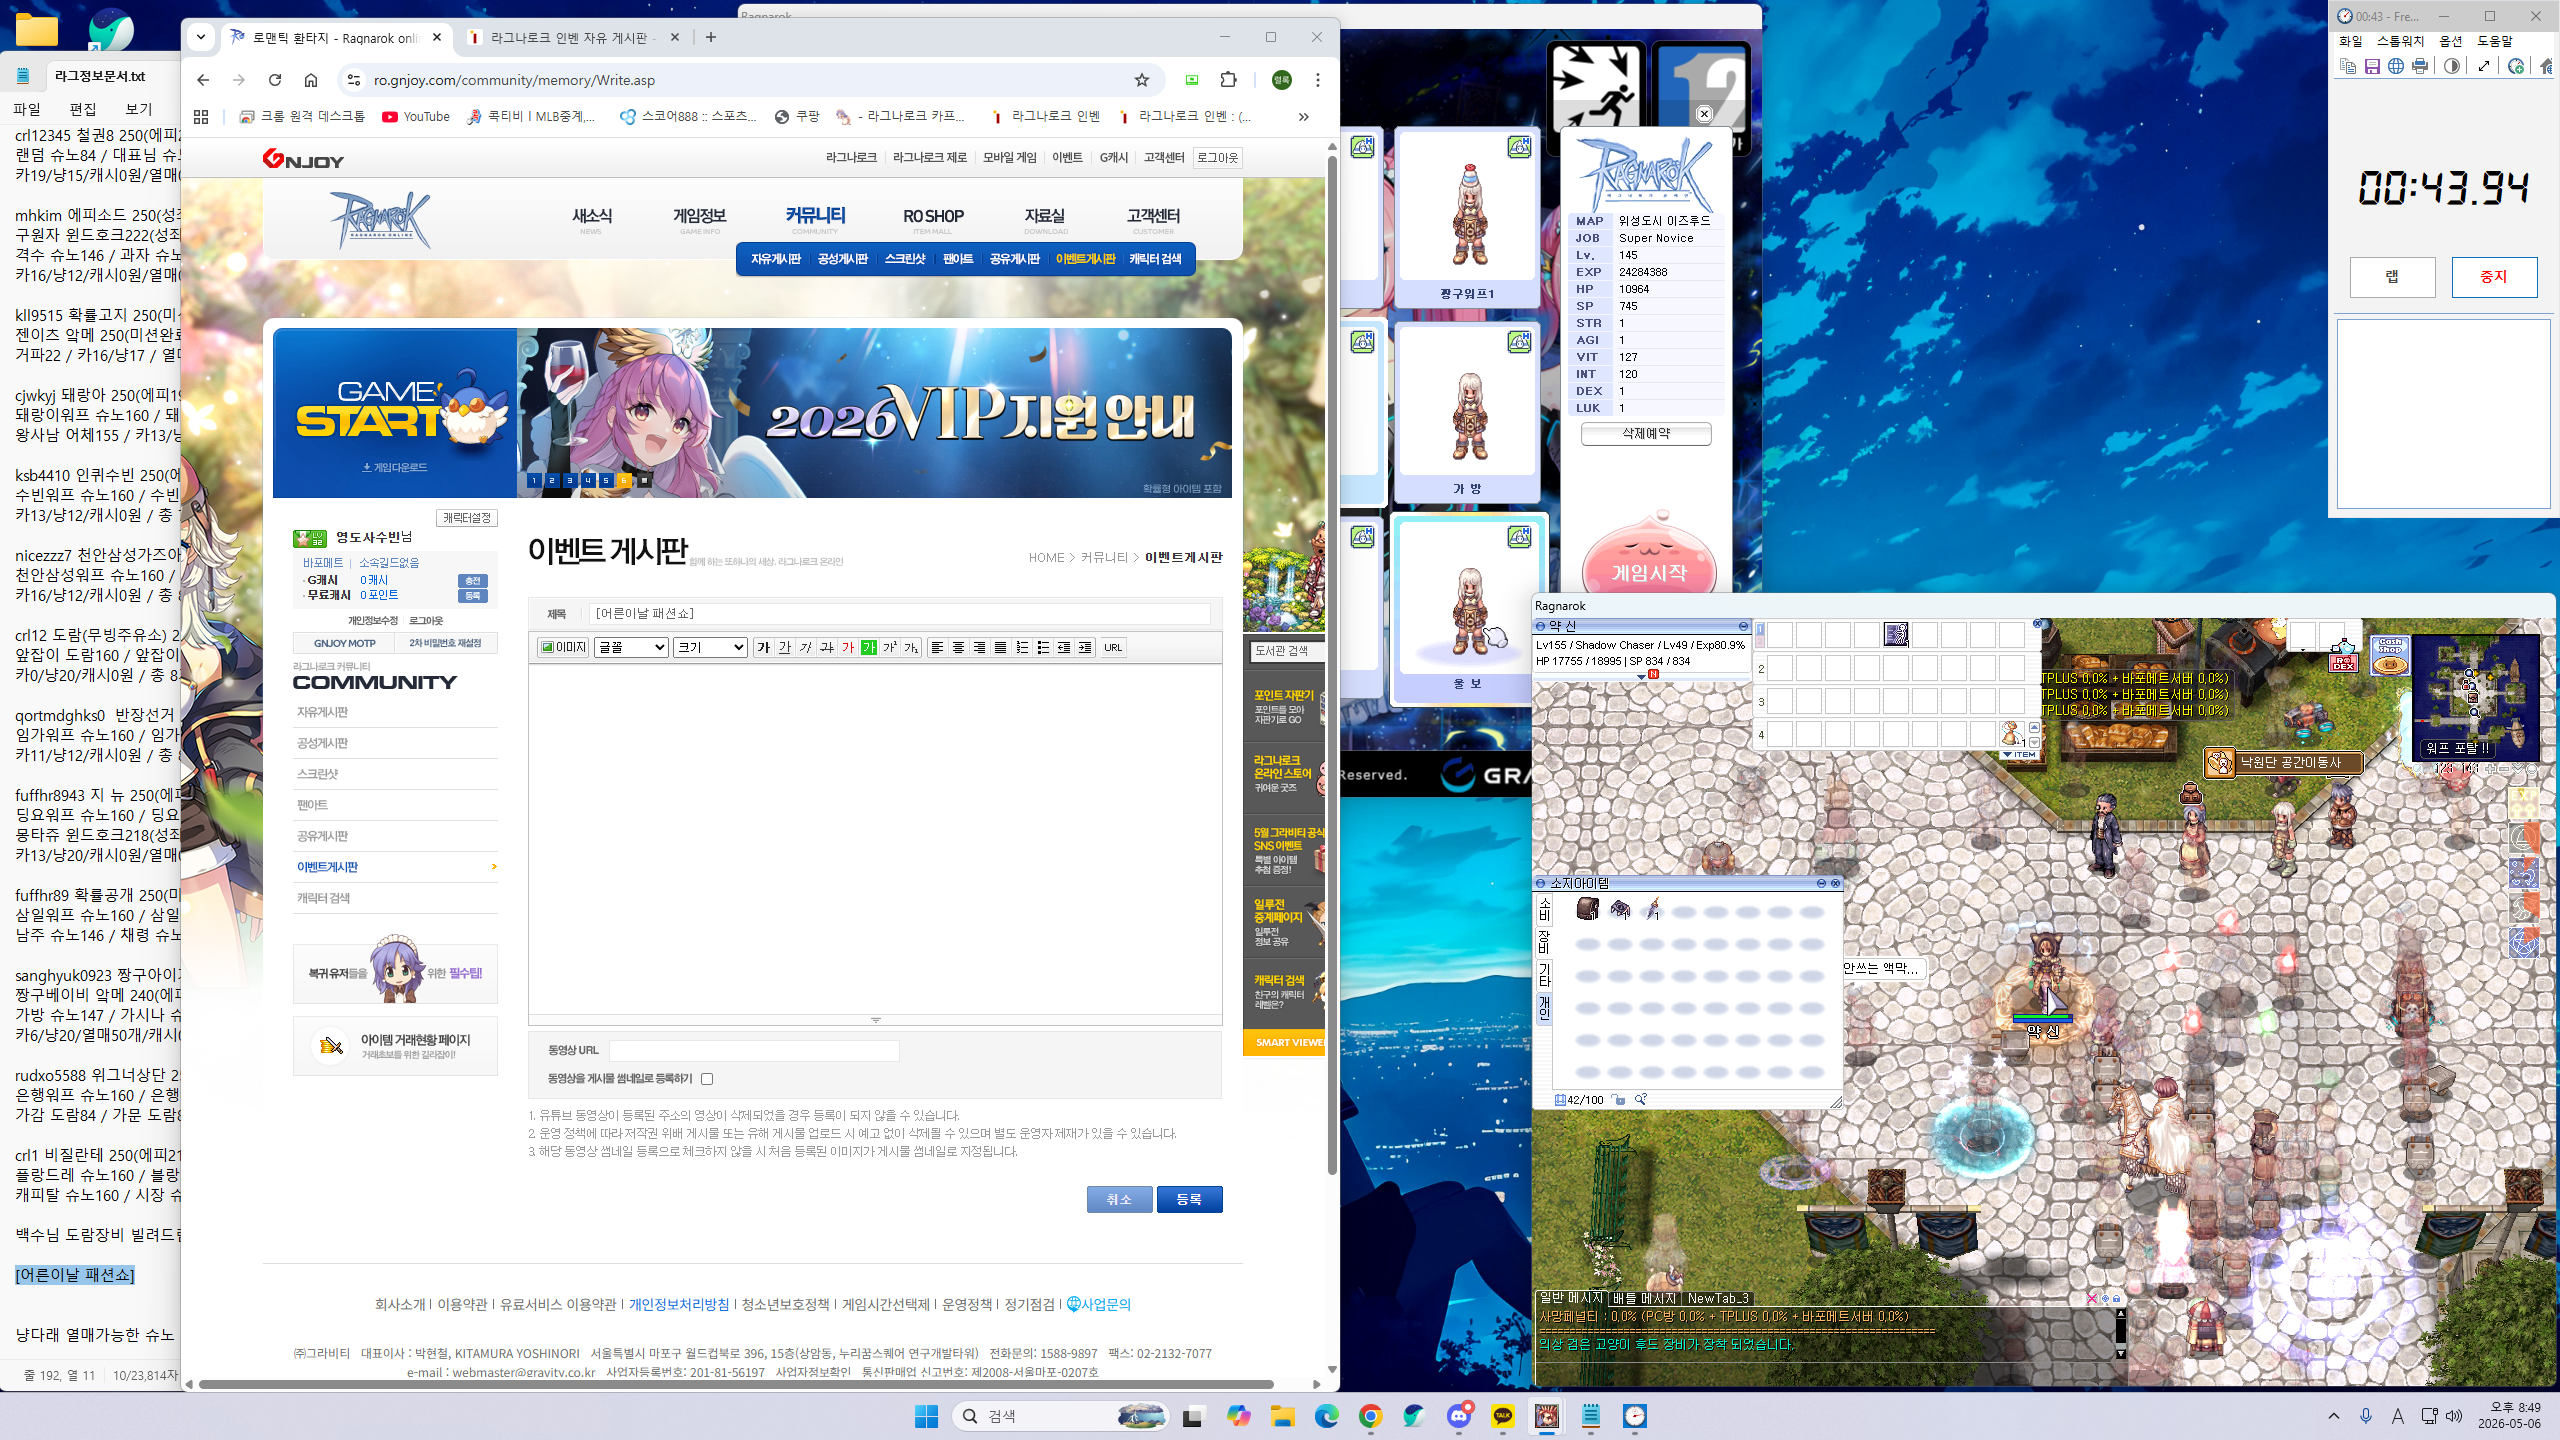Viewport: 2560px width, 1440px height.
Task: Open the 크기 font size dropdown
Action: coord(710,648)
